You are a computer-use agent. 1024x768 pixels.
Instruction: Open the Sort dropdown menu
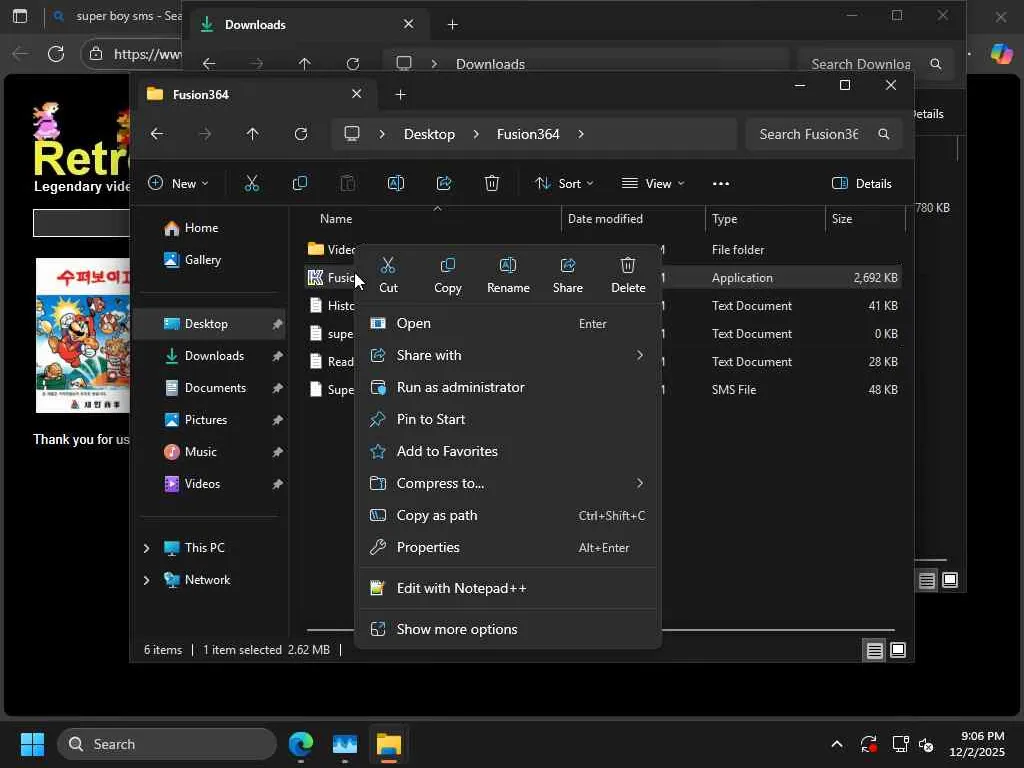[x=564, y=183]
